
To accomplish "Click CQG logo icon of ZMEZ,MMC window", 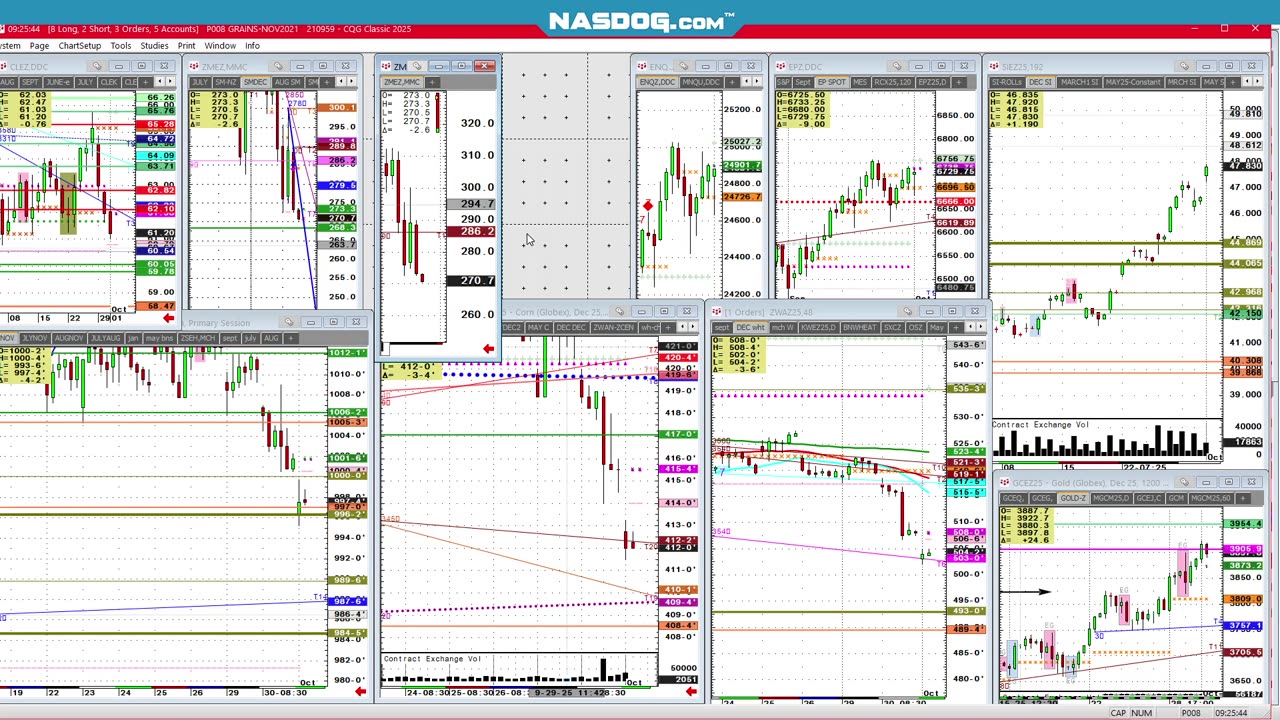I will [195, 66].
